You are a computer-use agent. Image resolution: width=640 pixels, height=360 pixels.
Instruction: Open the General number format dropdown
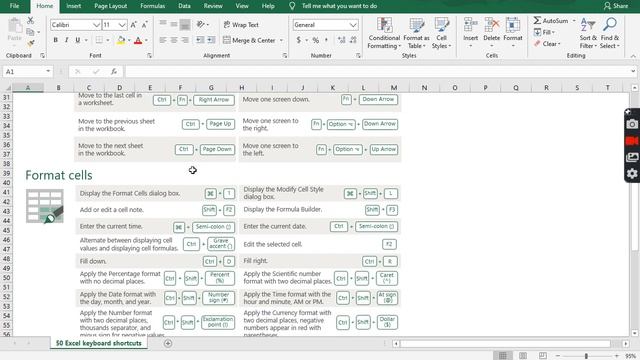point(353,25)
